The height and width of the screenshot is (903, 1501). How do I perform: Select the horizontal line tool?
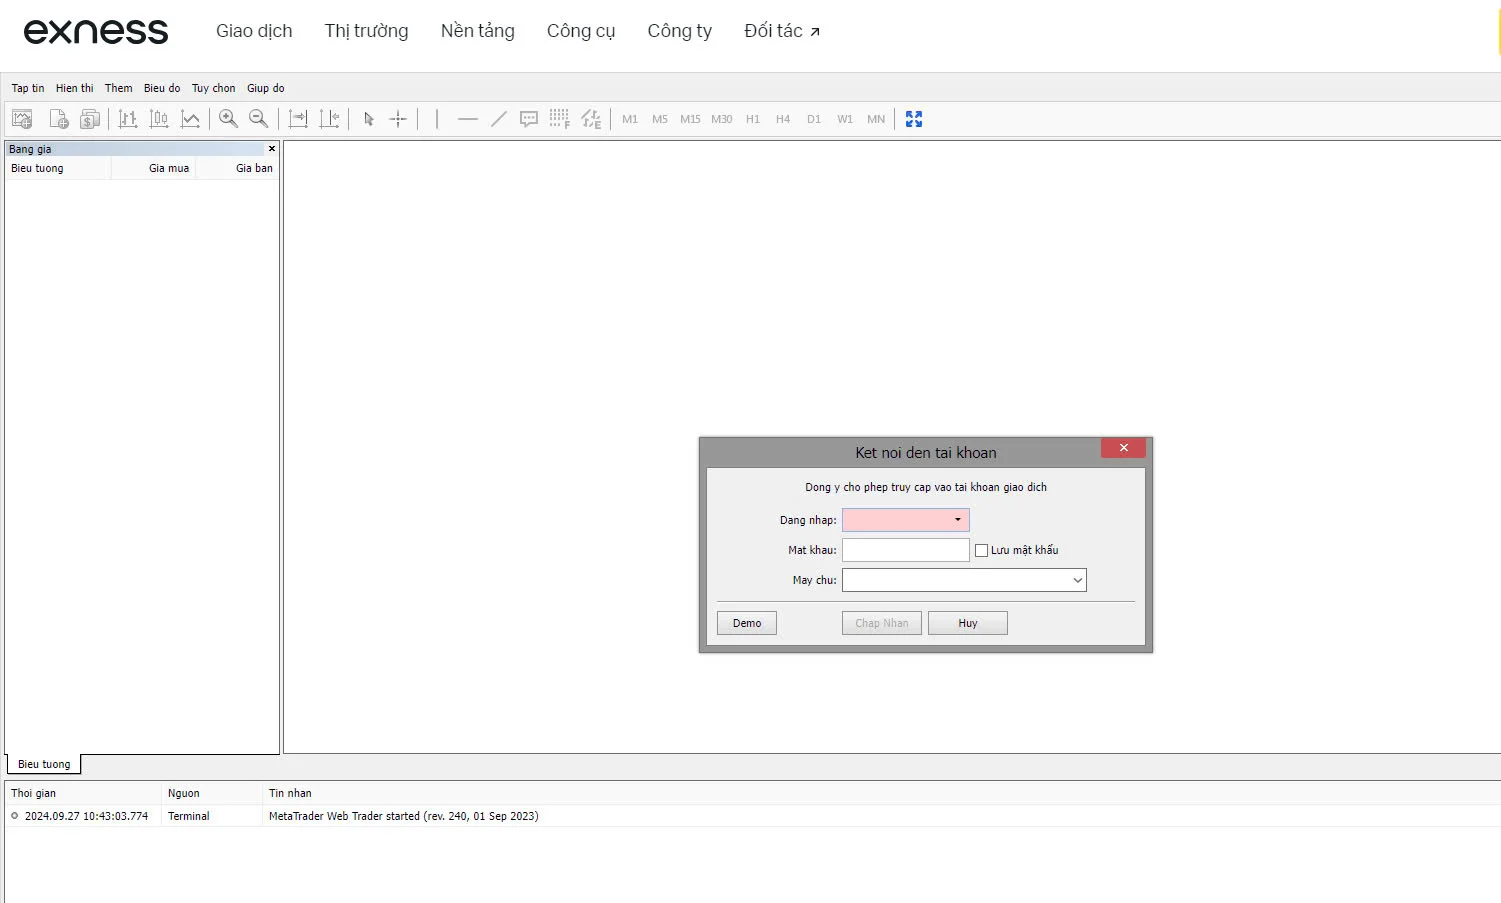tap(468, 119)
